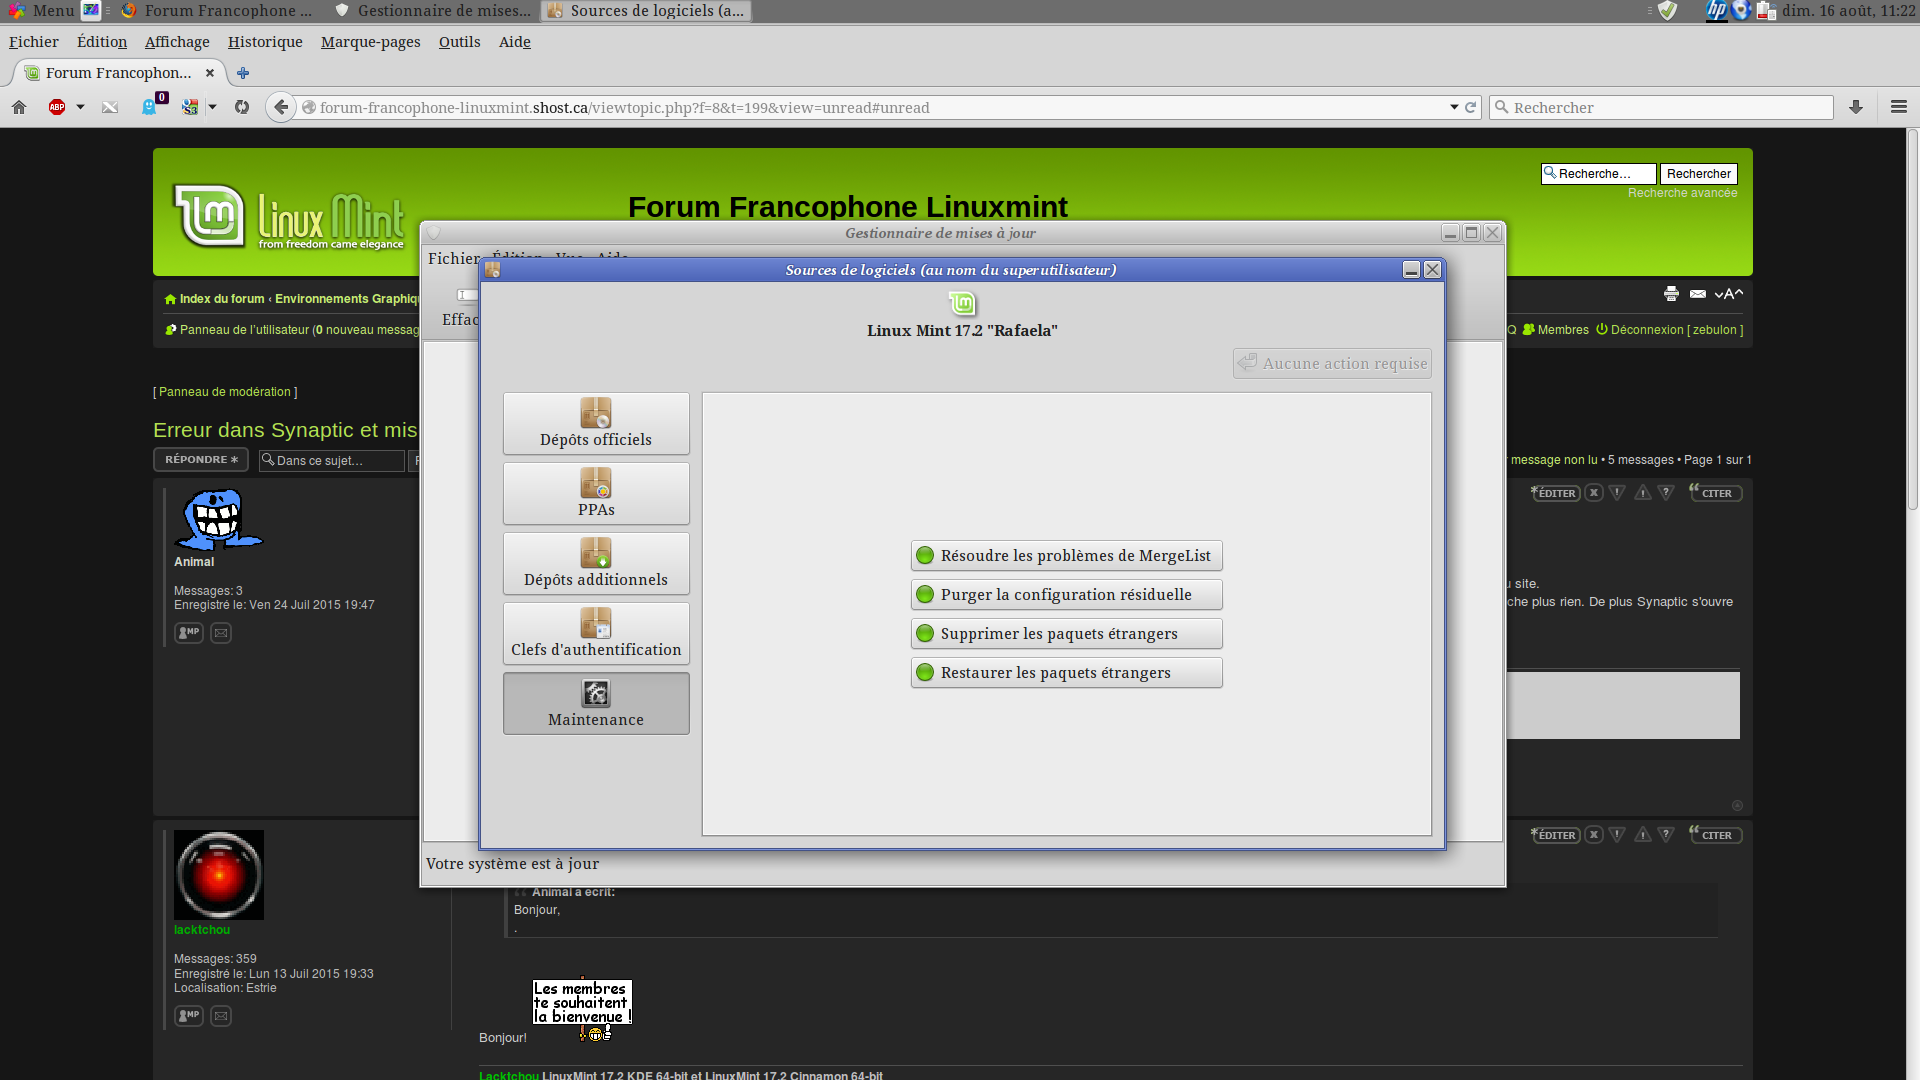Open Firefox Aide menu
Screen dimensions: 1920x1080
click(515, 42)
